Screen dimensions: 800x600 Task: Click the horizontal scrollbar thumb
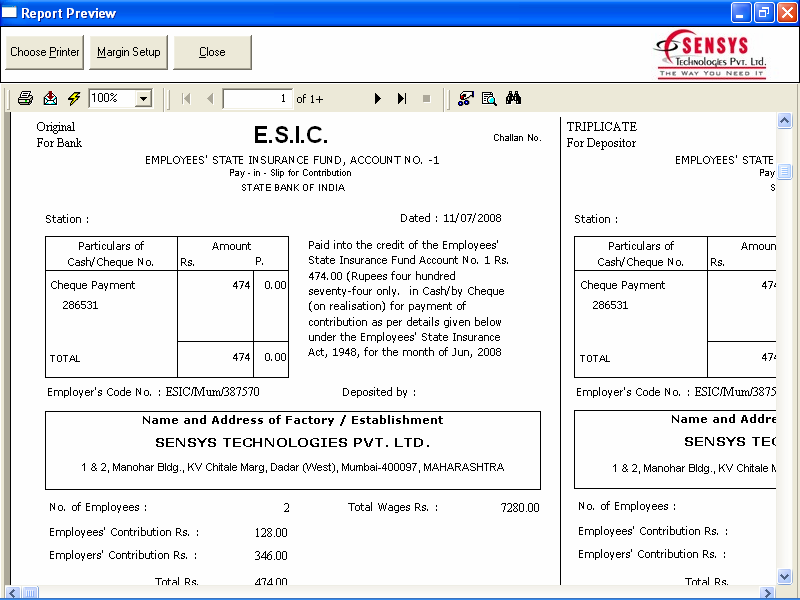point(30,593)
